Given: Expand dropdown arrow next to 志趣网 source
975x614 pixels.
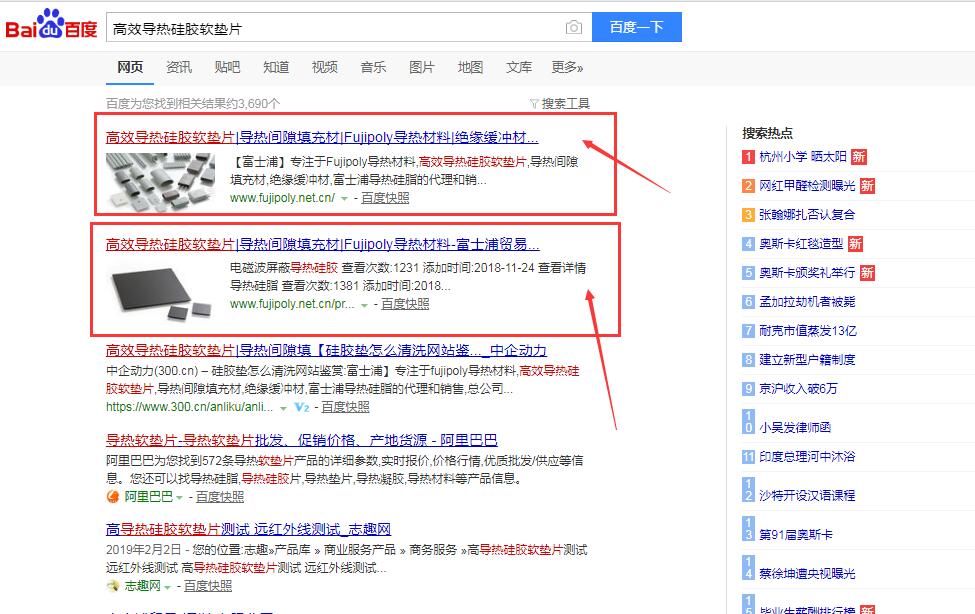Looking at the screenshot, I should pyautogui.click(x=167, y=586).
